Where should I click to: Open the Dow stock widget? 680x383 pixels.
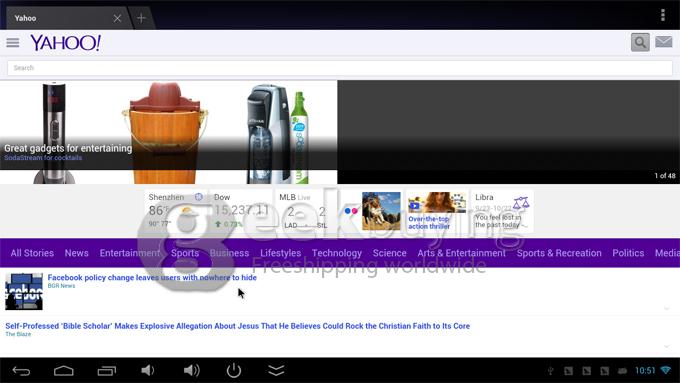tap(241, 211)
